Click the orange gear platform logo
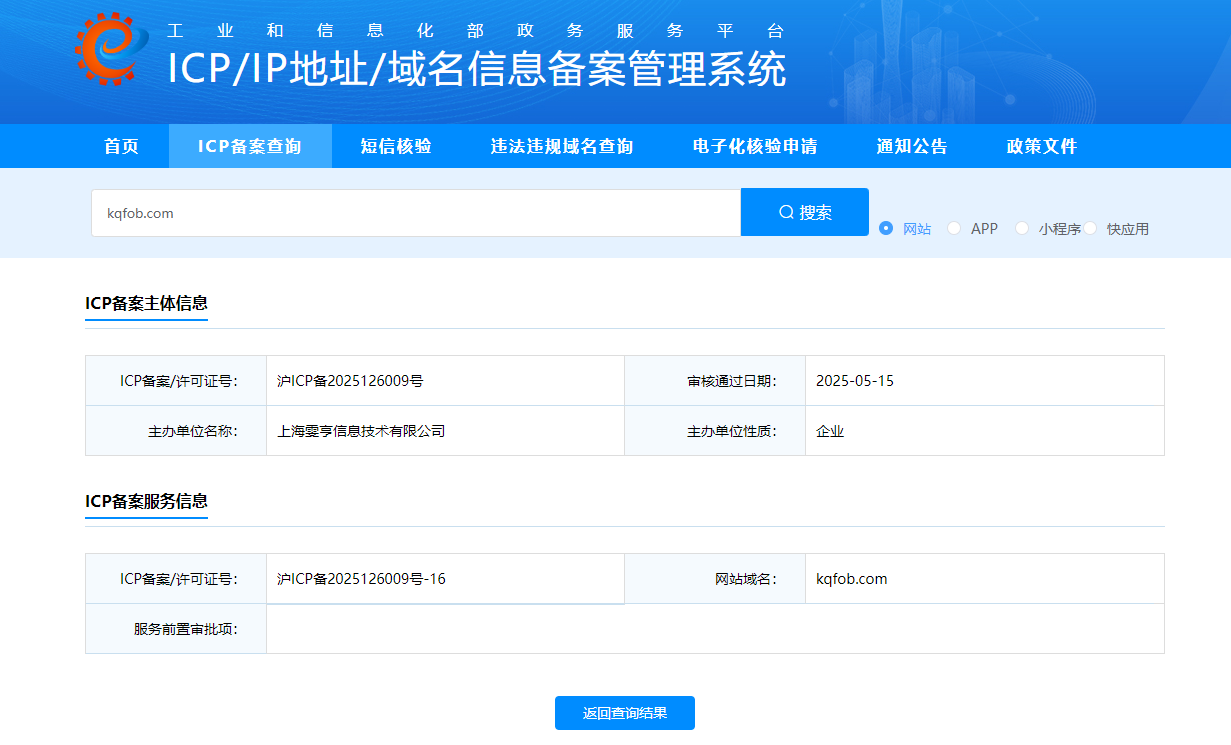 click(x=111, y=49)
